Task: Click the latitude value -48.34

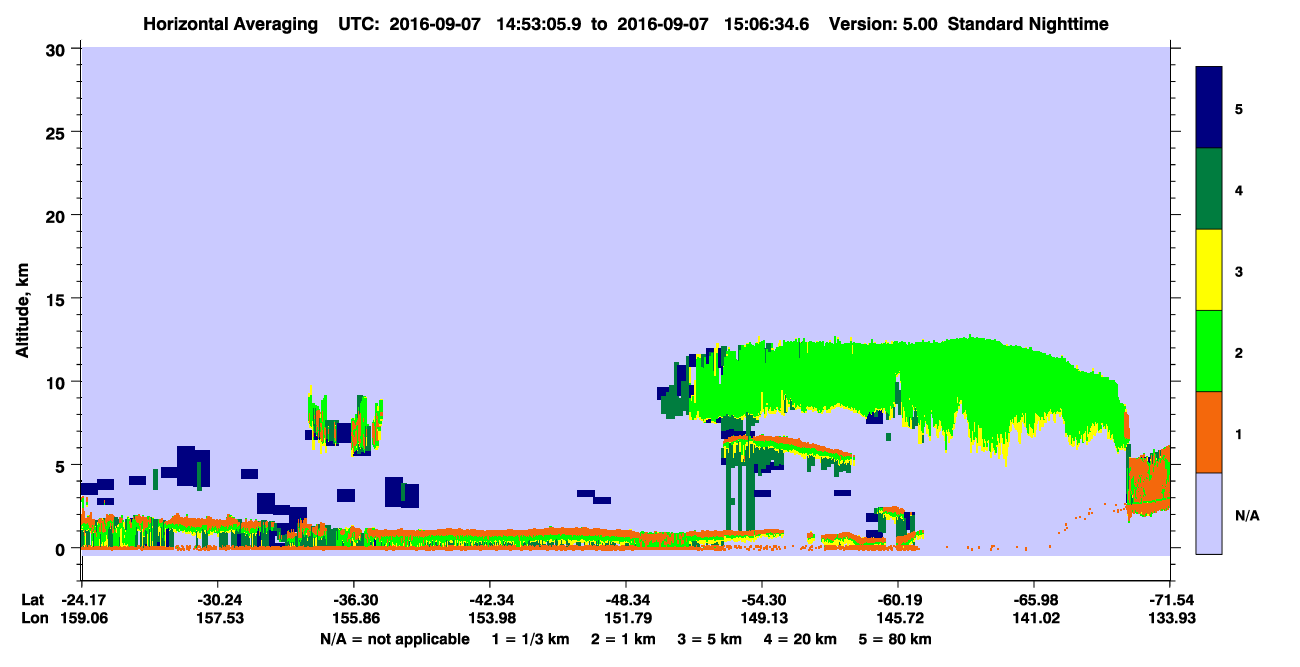Action: coord(625,599)
